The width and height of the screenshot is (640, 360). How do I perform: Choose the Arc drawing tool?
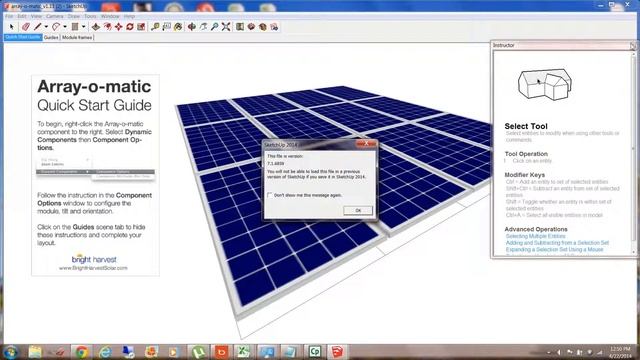(56, 27)
